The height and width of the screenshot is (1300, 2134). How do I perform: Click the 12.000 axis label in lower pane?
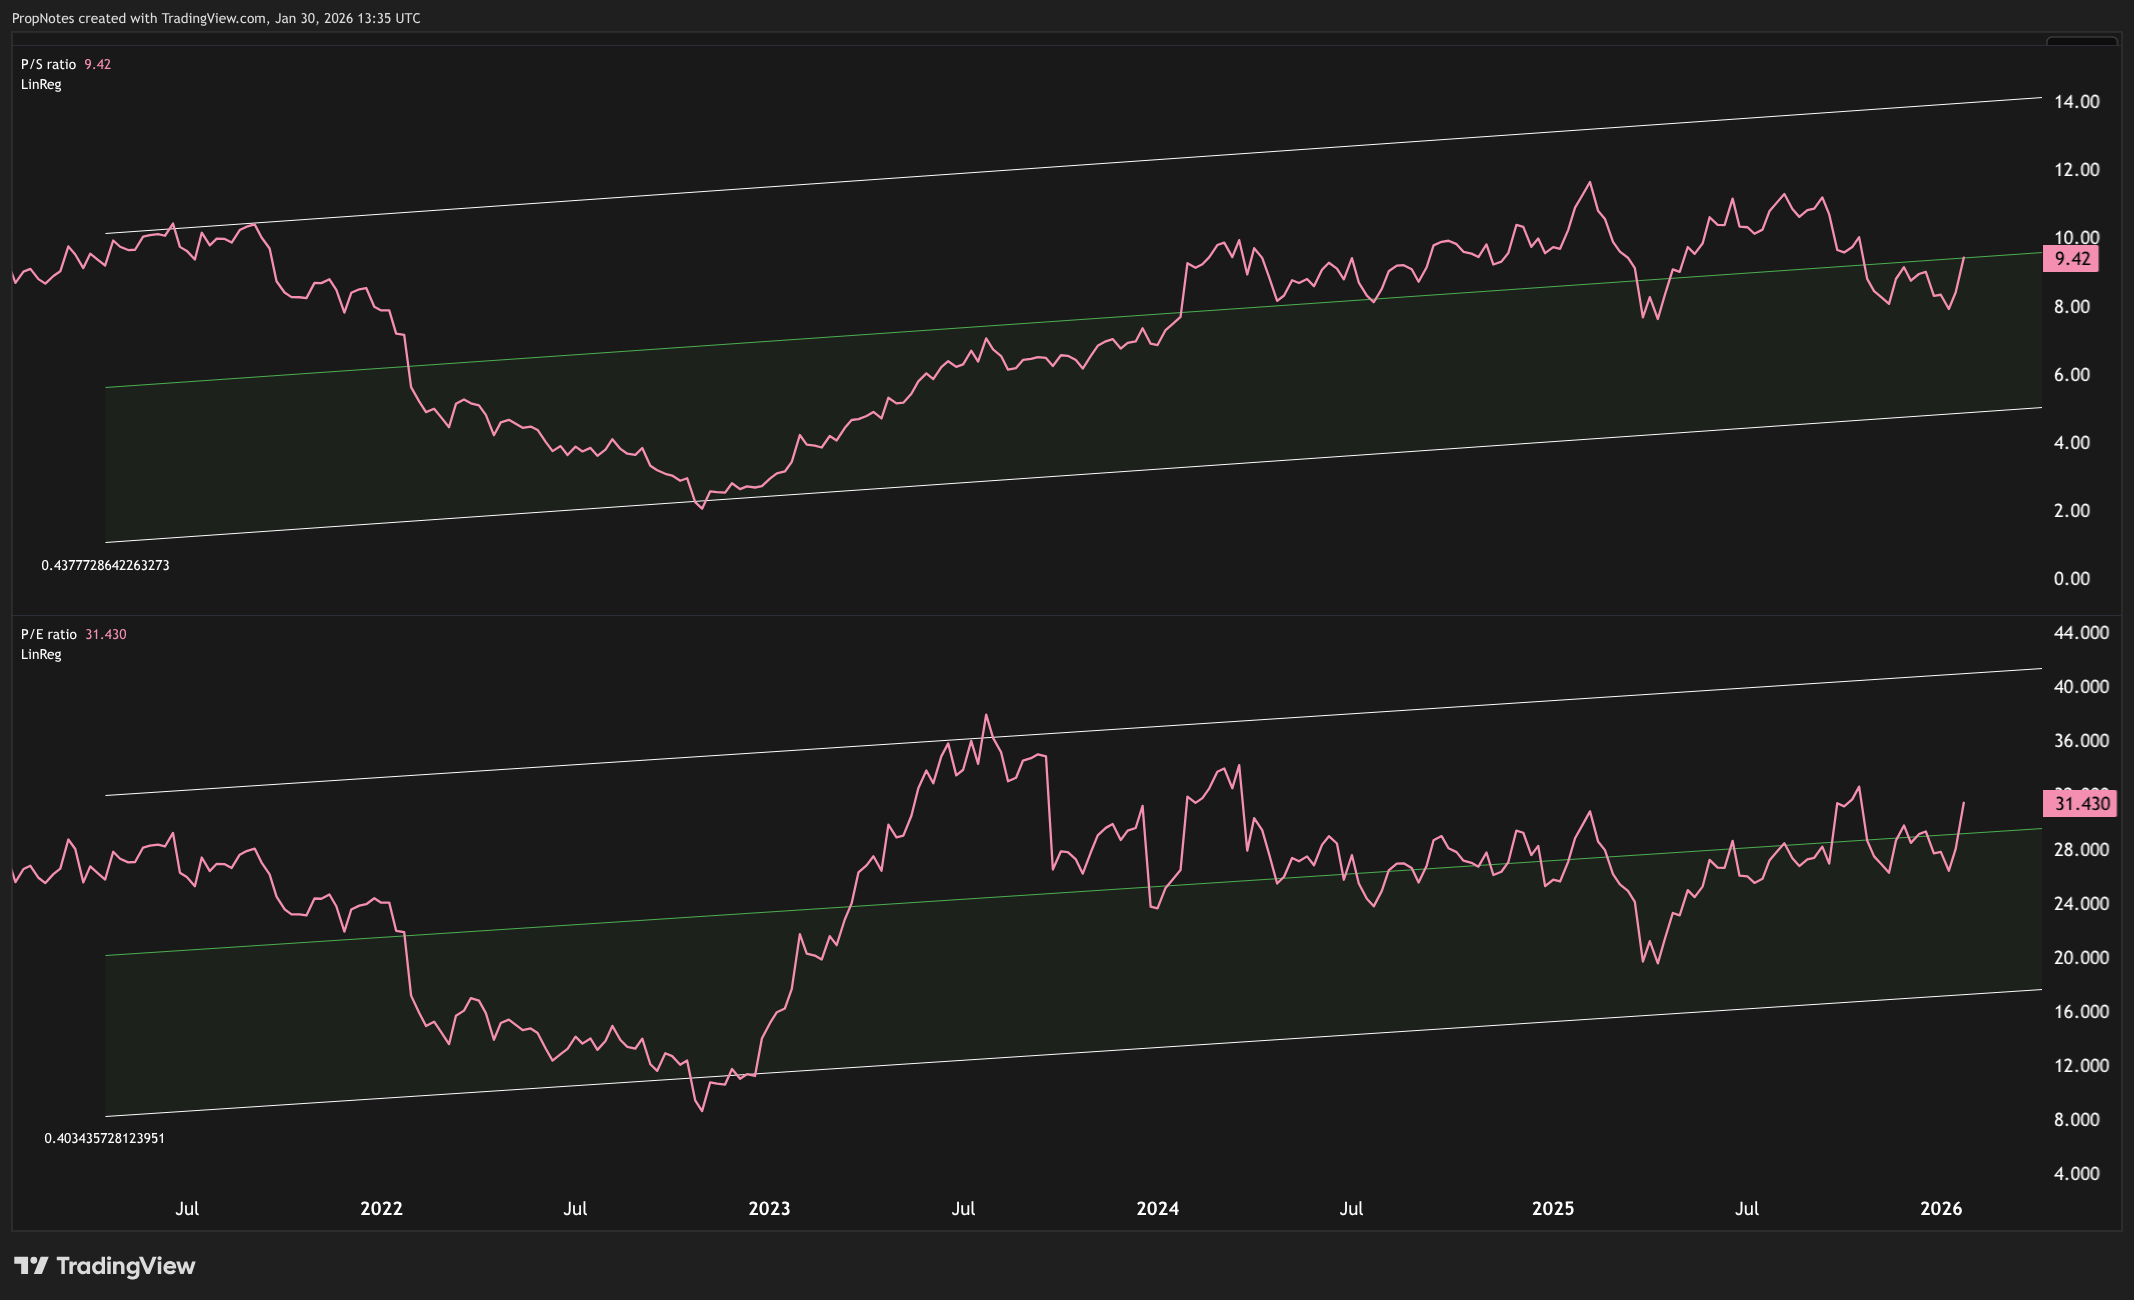pos(2082,1066)
